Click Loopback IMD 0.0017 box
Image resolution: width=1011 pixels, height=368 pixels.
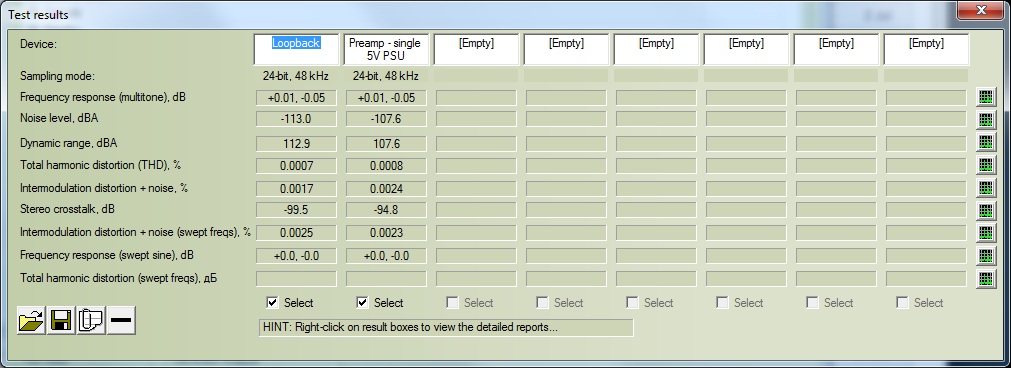pyautogui.click(x=297, y=189)
